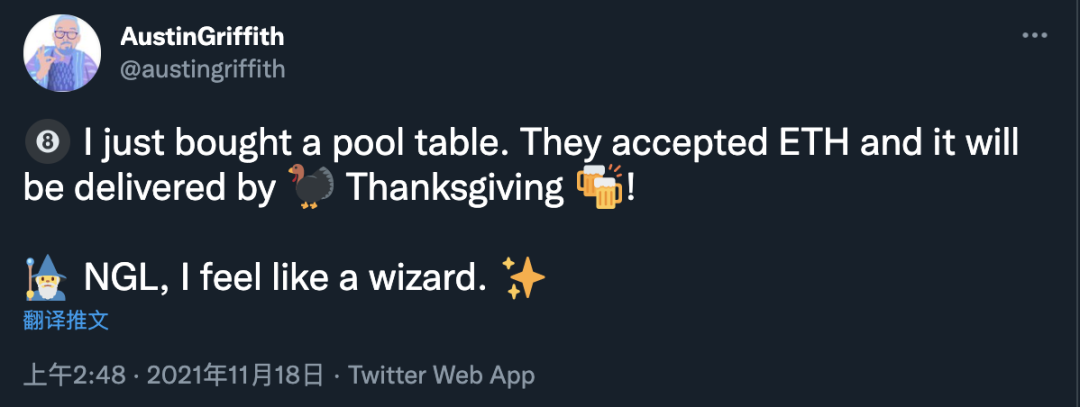Click the 翻译推文 translate tweet link
This screenshot has height=407, width=1080.
click(x=66, y=321)
